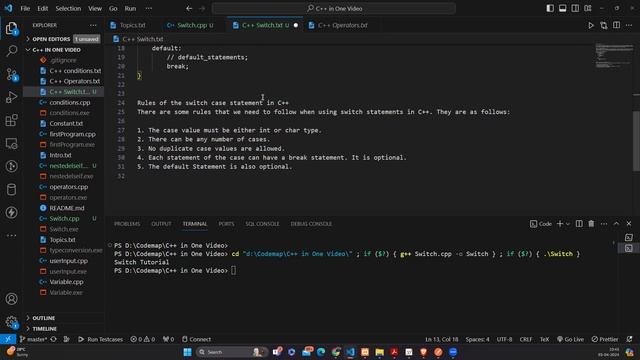Click Go Live in the status bar
The height and width of the screenshot is (360, 640).
pyautogui.click(x=570, y=339)
